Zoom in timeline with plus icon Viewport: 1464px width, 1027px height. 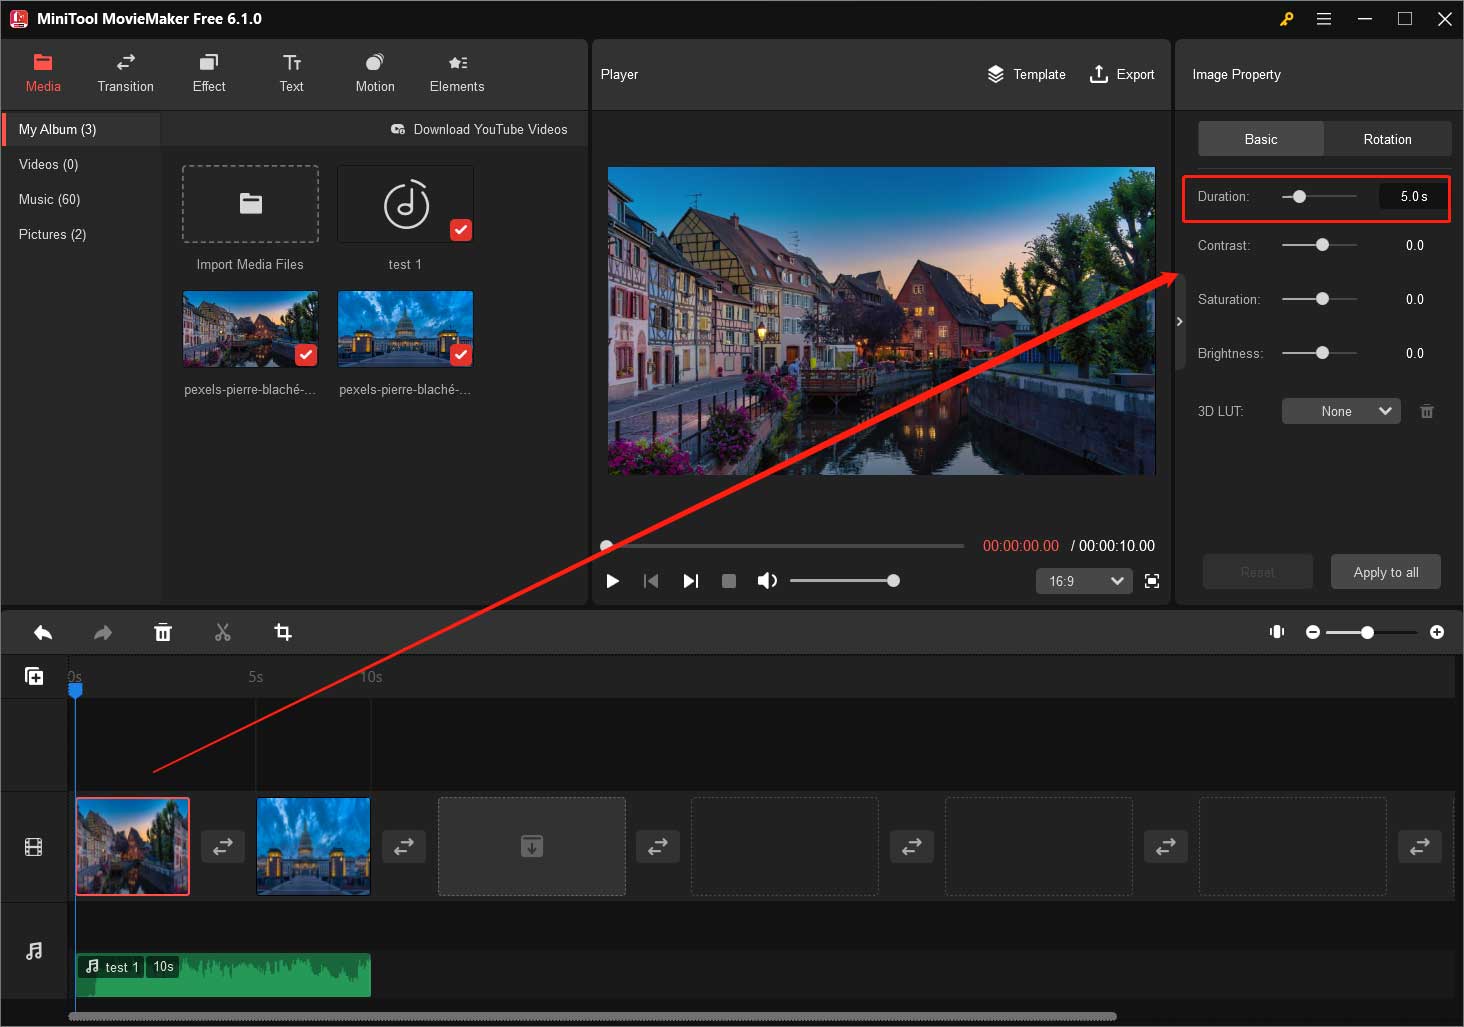[1437, 632]
